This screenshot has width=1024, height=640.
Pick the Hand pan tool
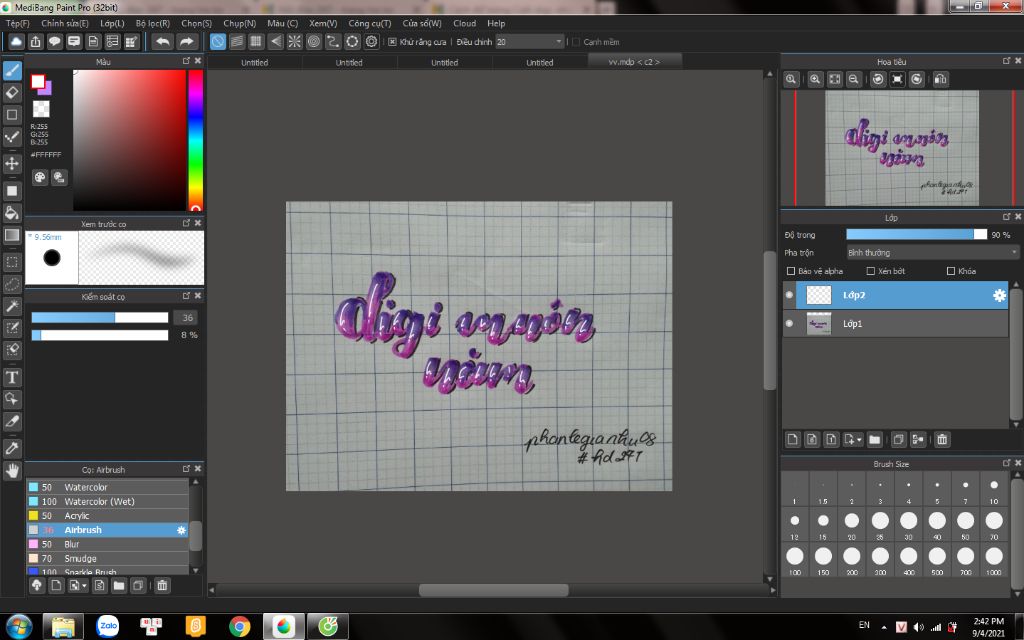[13, 470]
